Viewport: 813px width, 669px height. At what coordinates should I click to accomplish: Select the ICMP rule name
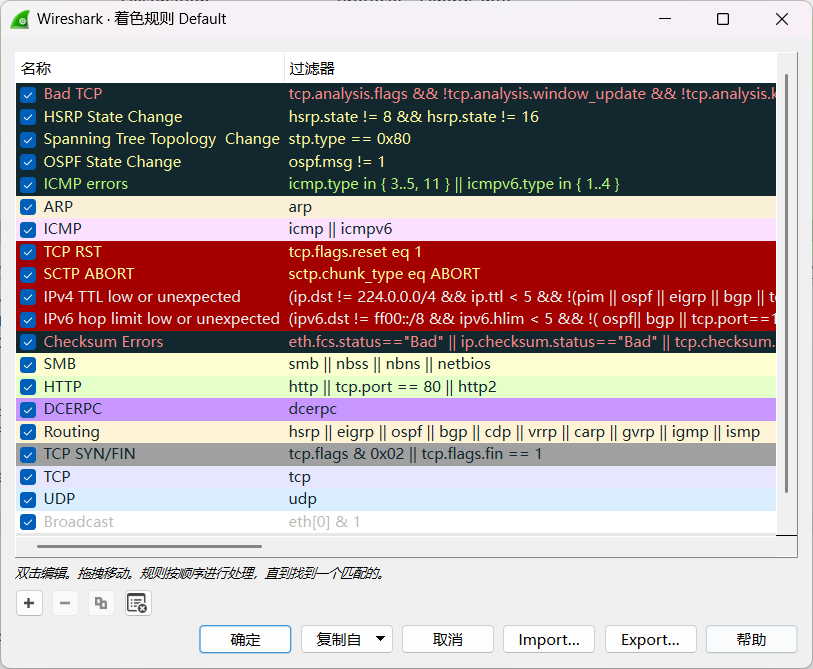pos(62,229)
